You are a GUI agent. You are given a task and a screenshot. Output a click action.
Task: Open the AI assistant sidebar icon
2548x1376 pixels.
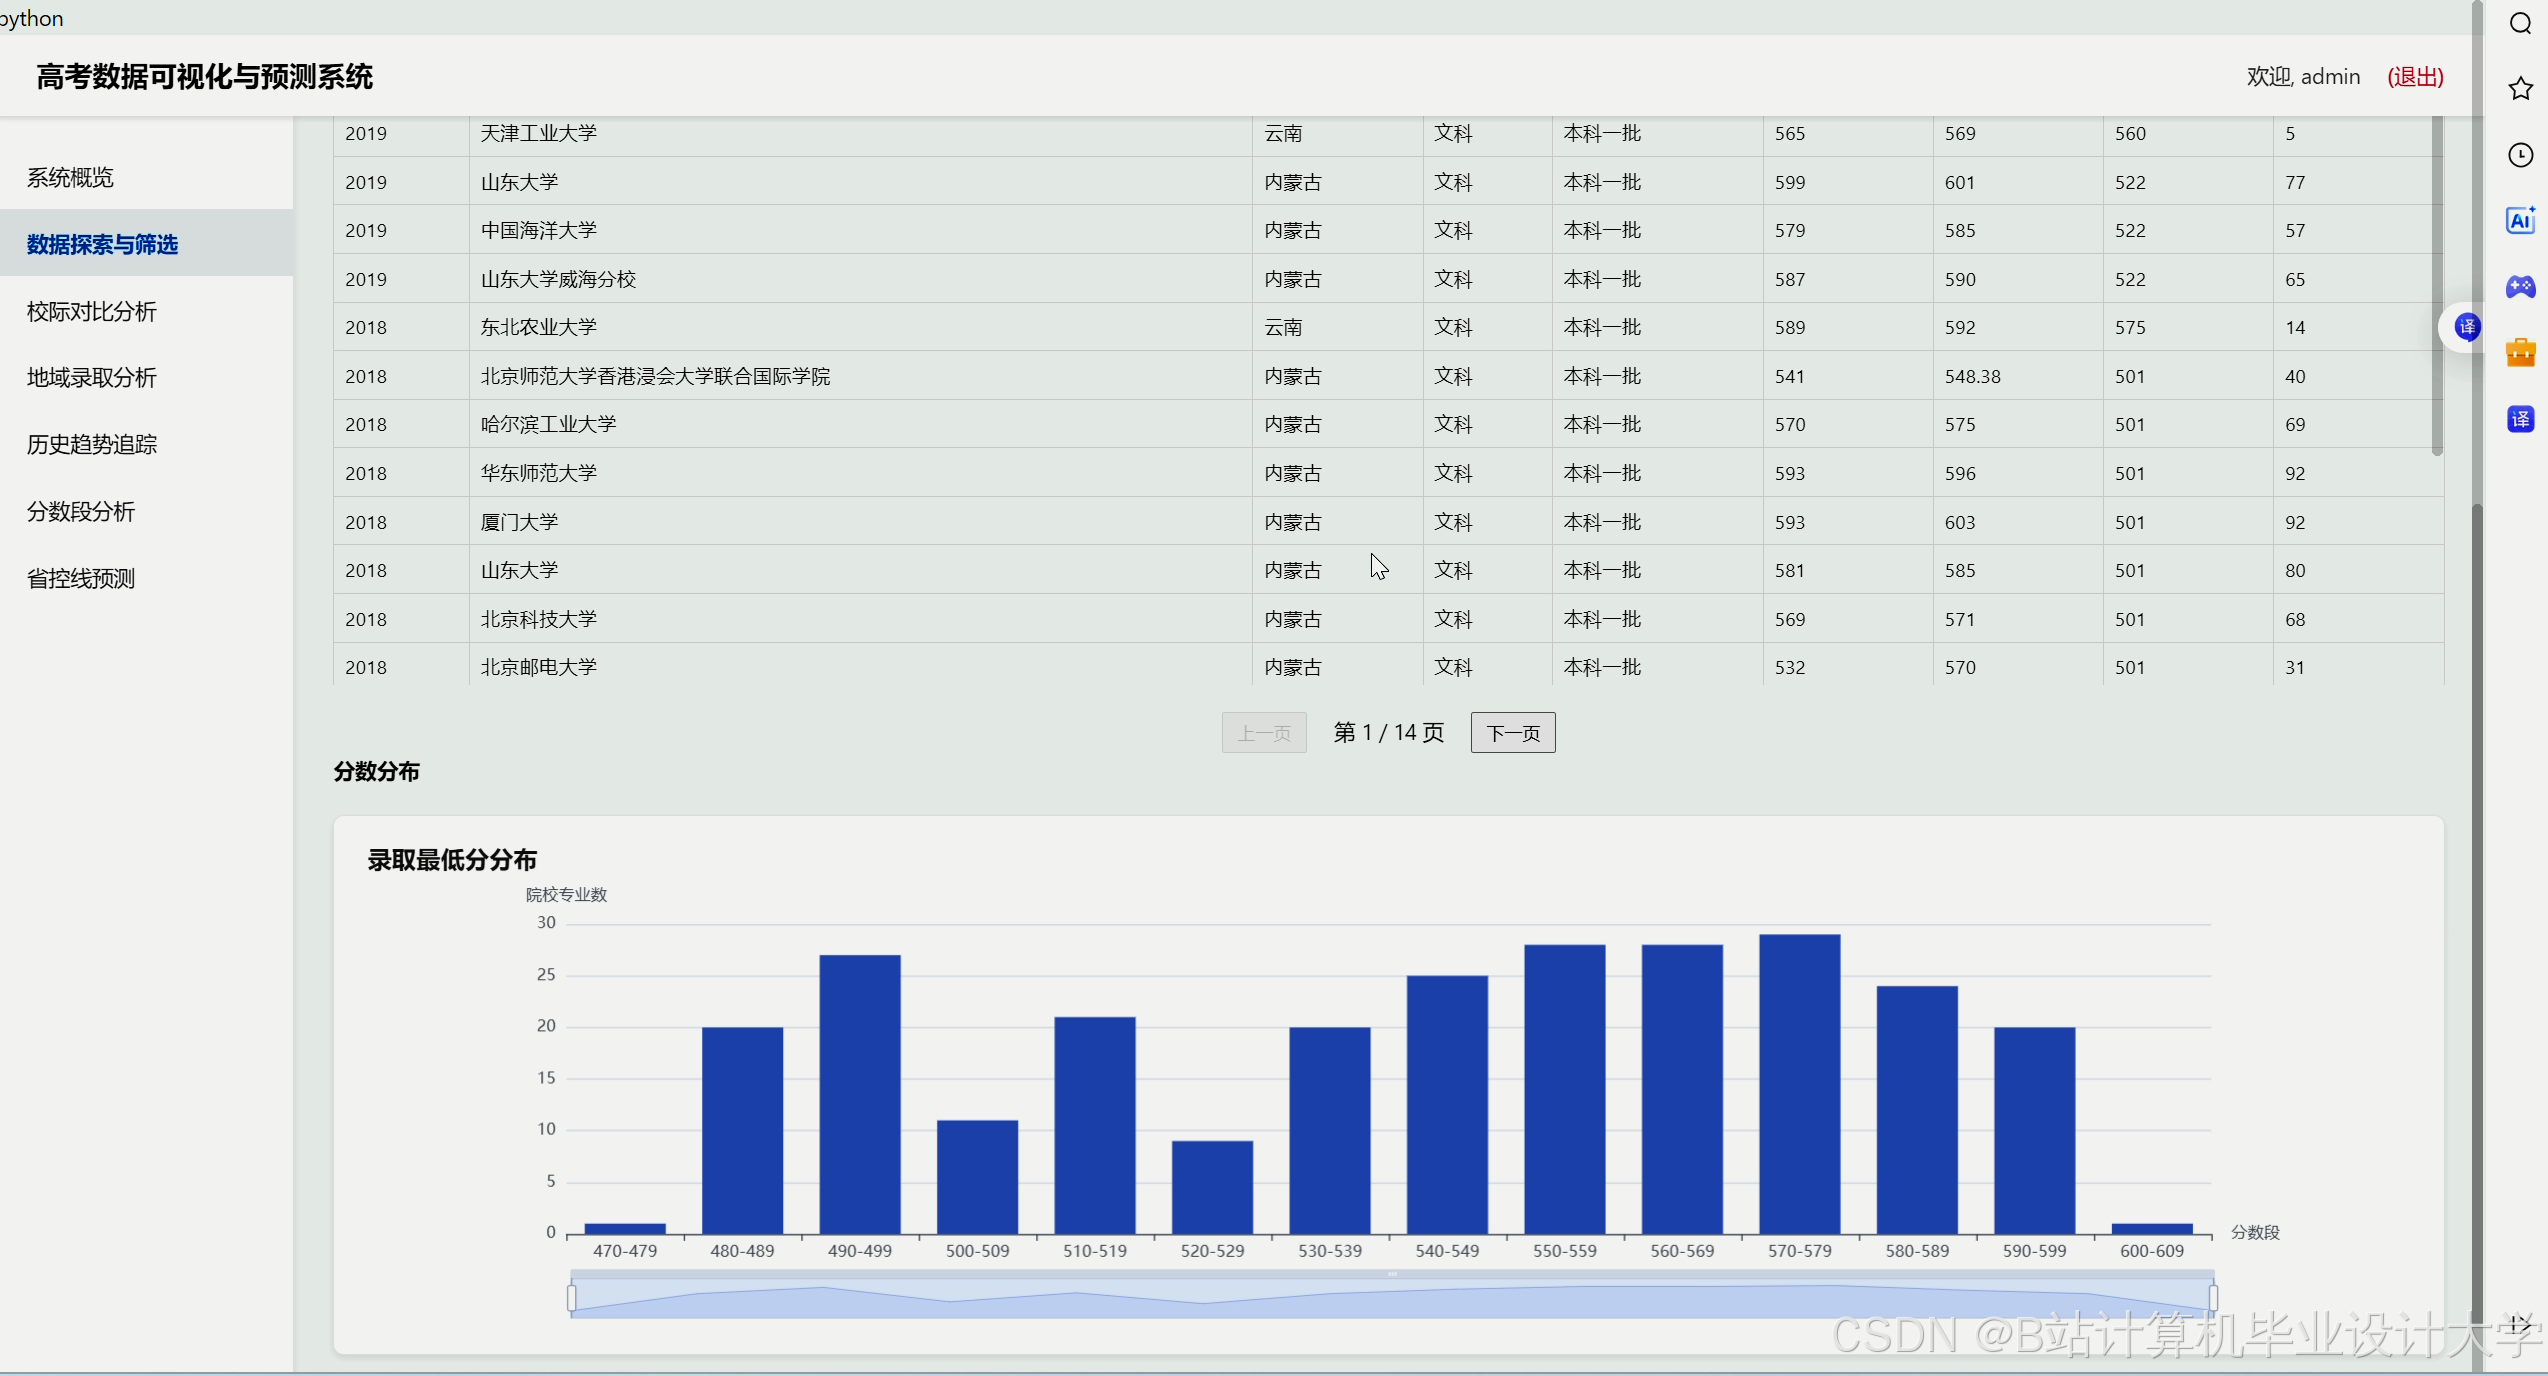pos(2520,221)
